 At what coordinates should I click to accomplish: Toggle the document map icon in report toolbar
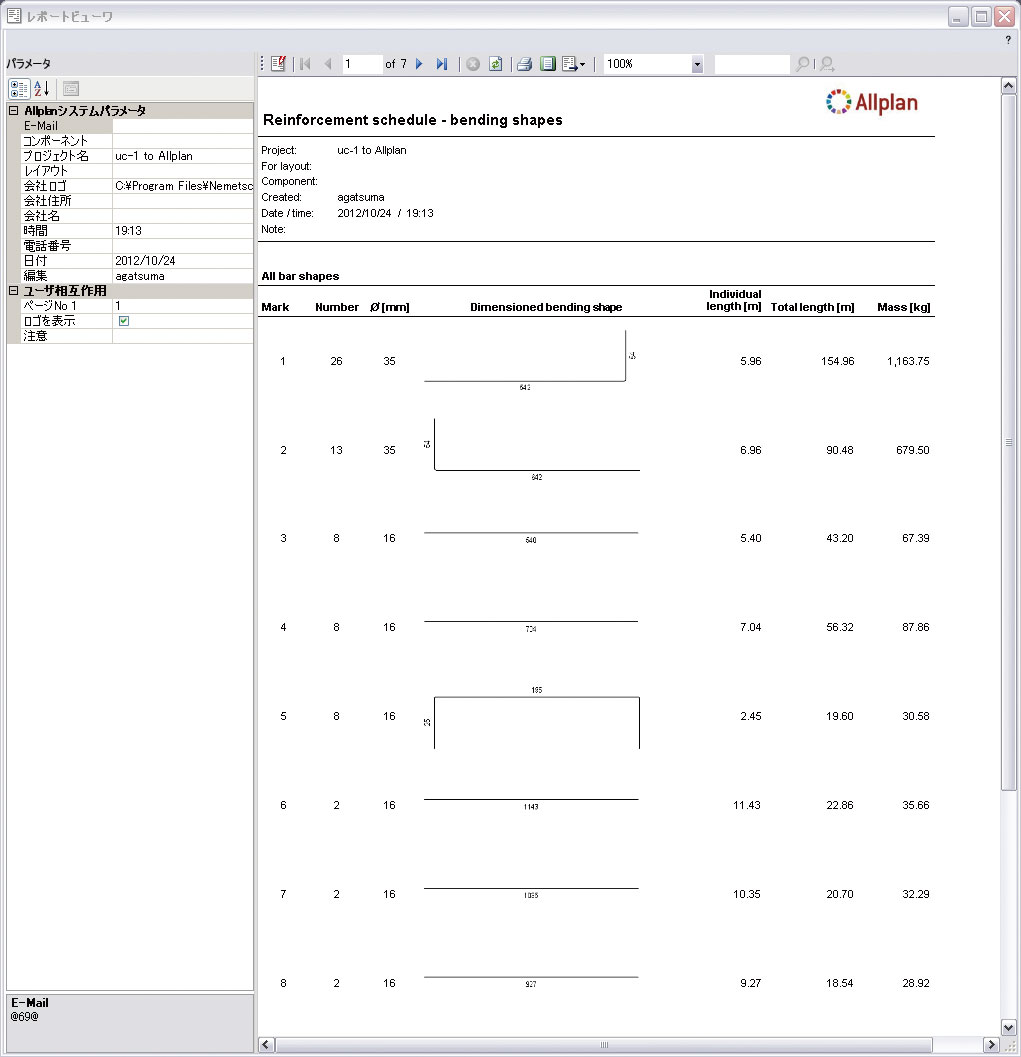click(278, 64)
